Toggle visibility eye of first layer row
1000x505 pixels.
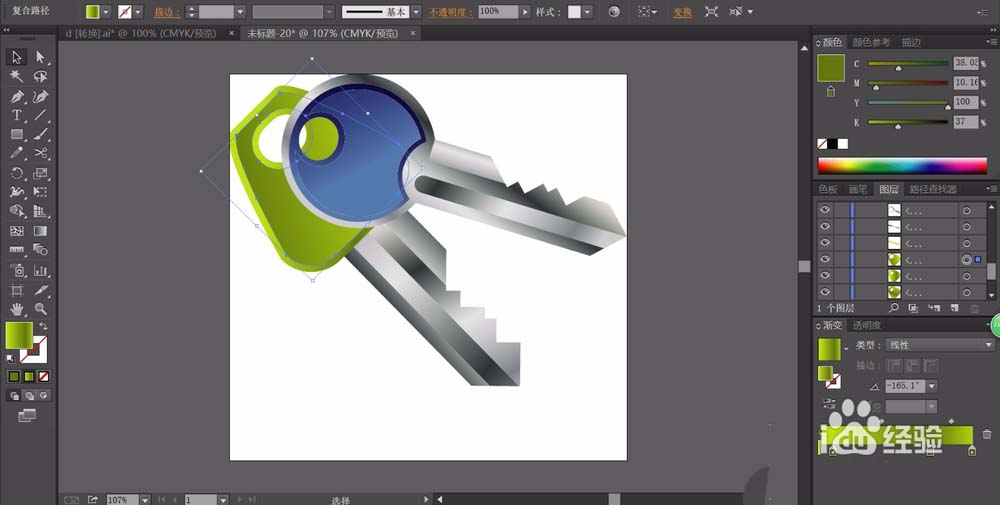click(825, 210)
